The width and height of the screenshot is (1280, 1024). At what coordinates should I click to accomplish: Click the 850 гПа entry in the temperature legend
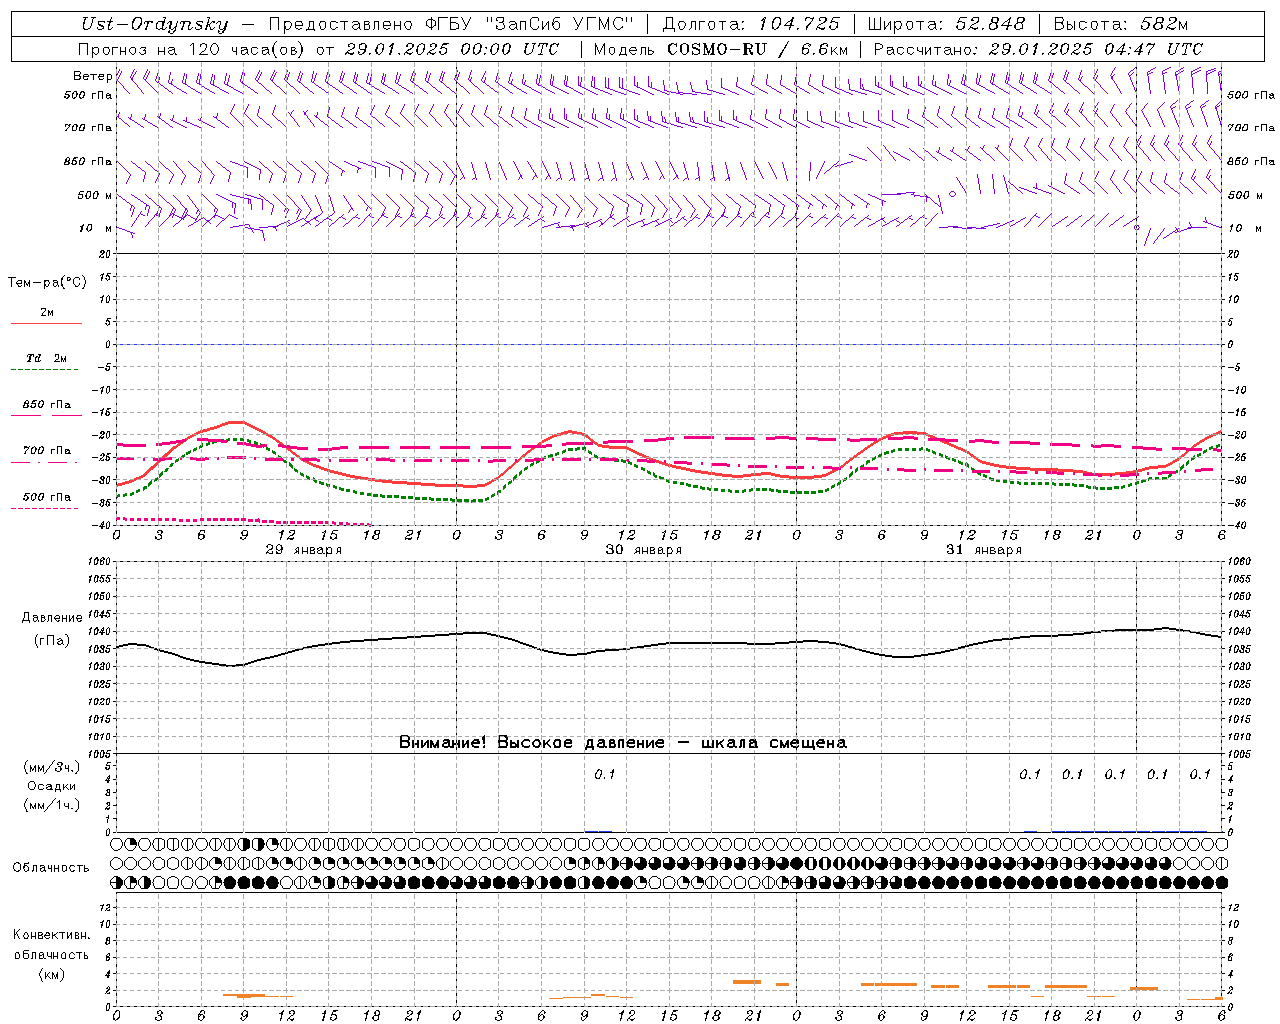[46, 405]
